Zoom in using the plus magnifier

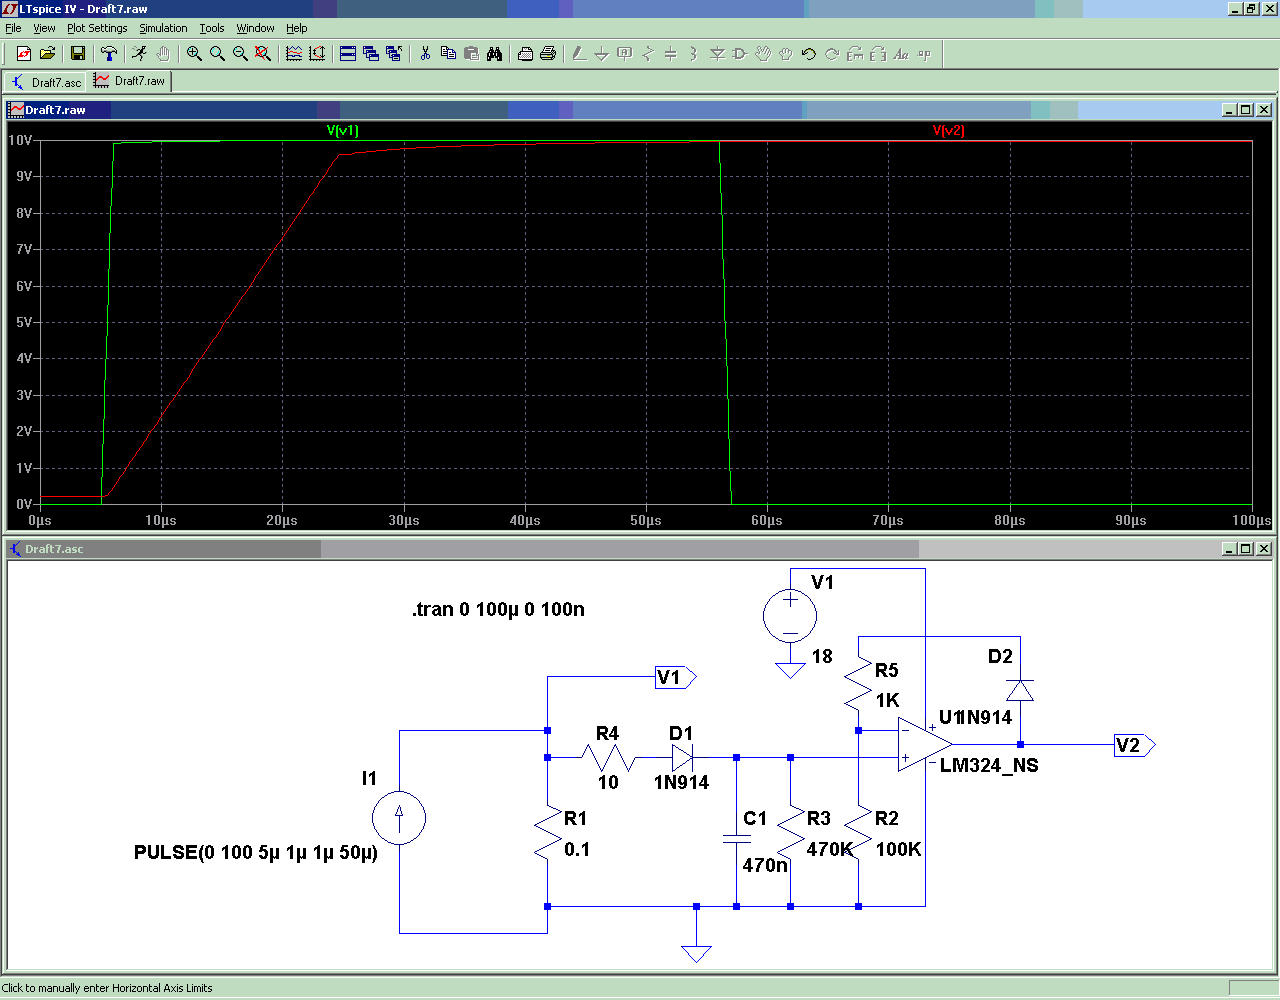point(194,54)
